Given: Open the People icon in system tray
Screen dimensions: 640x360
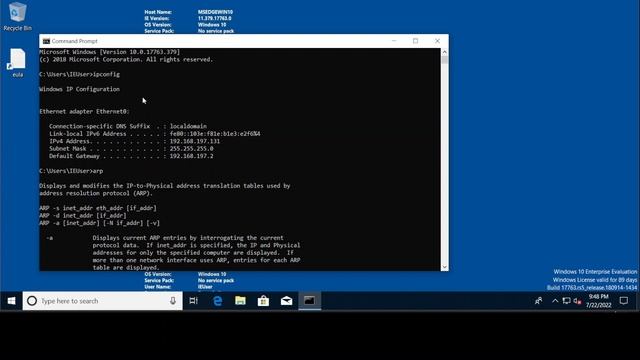Looking at the screenshot, I should (x=538, y=301).
